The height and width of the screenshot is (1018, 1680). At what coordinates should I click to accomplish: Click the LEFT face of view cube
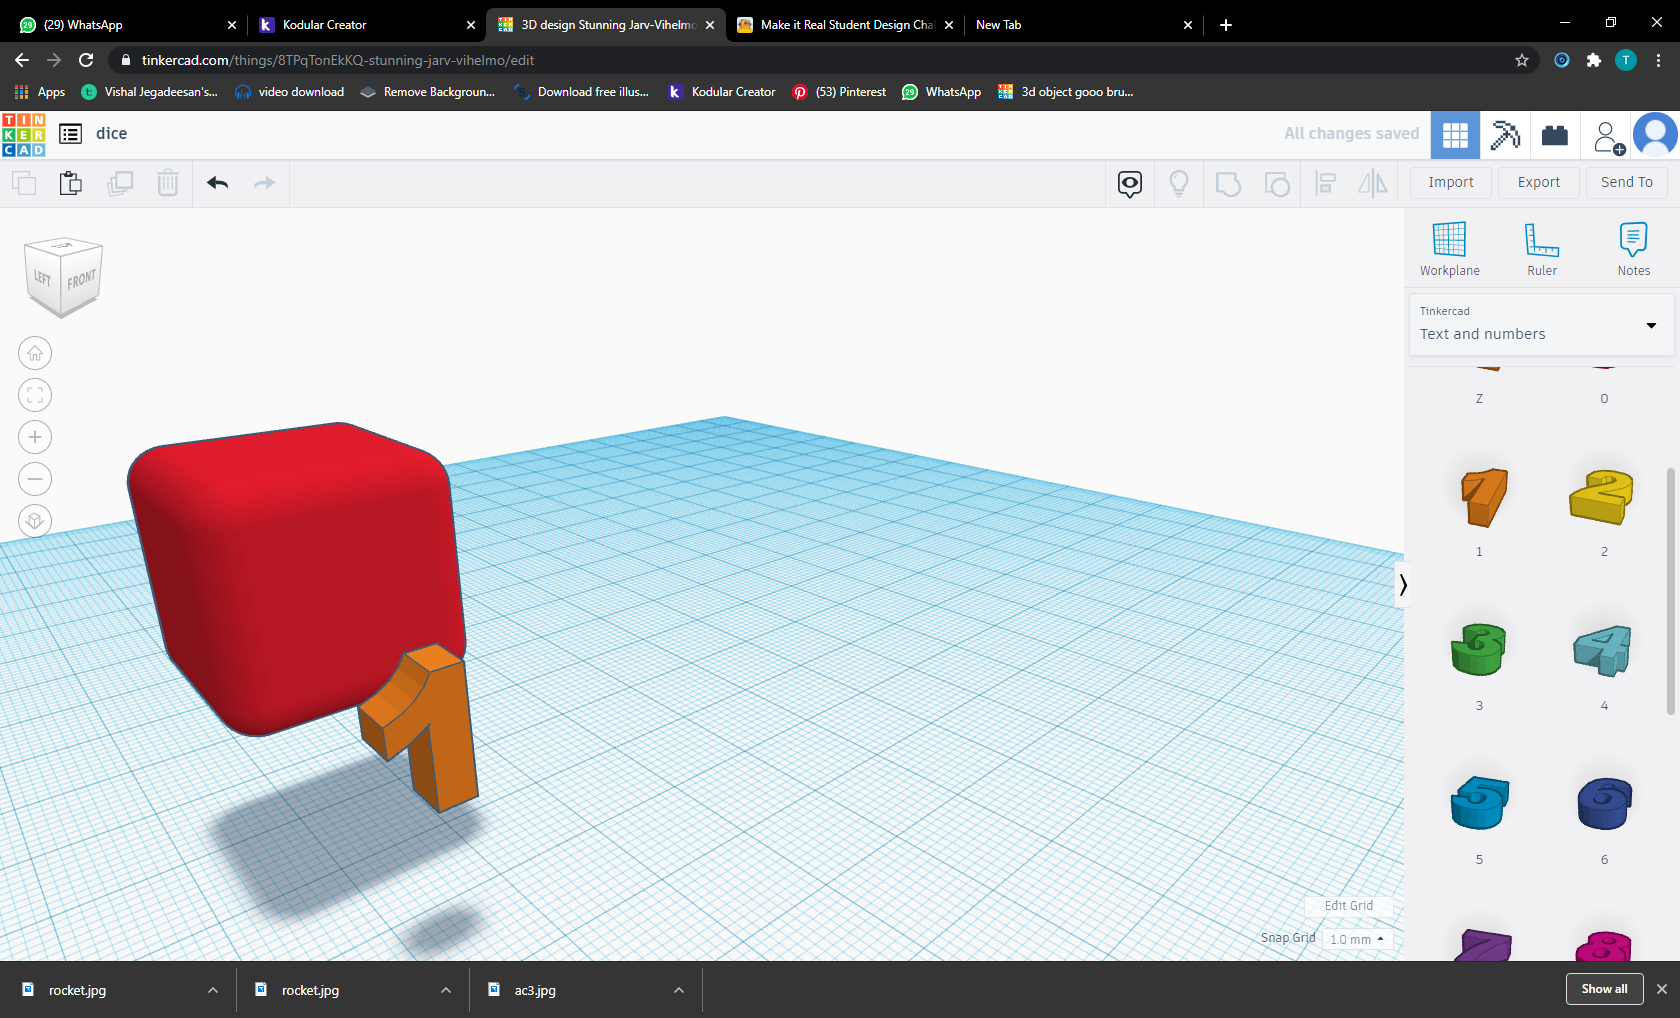click(x=43, y=278)
